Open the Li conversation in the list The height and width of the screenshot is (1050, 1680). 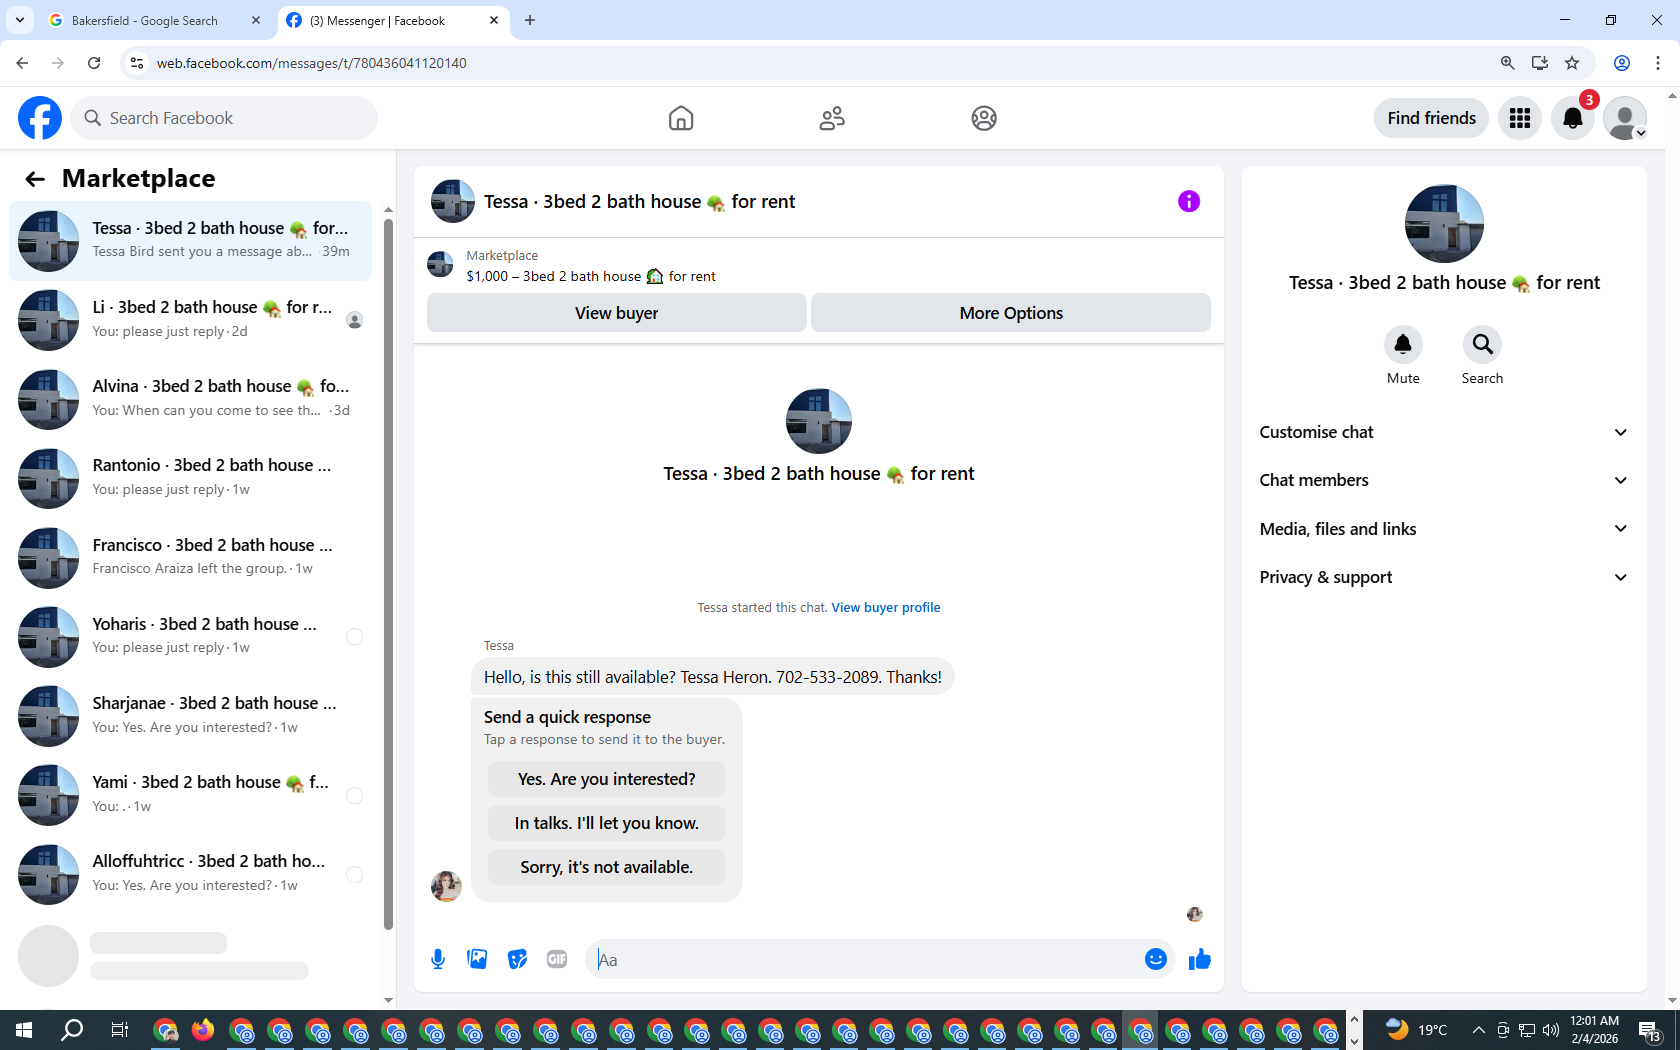pyautogui.click(x=190, y=320)
